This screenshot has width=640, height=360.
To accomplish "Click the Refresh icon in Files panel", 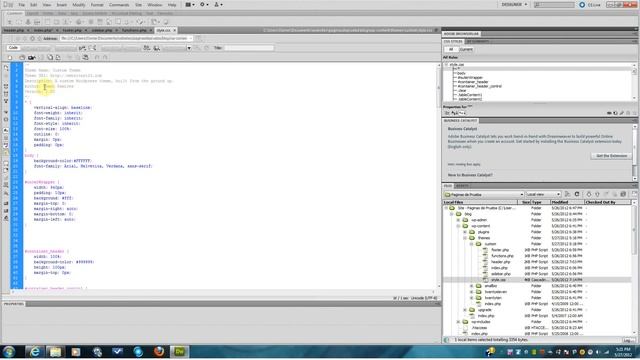I will pyautogui.click(x=577, y=195).
